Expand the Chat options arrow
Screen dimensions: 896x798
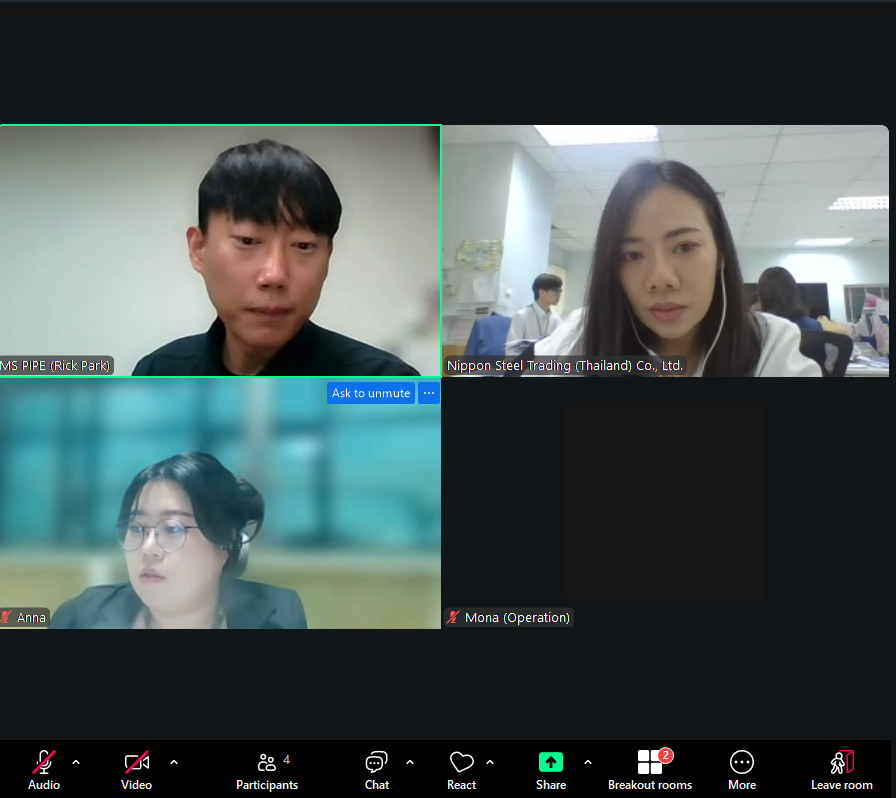coord(410,762)
